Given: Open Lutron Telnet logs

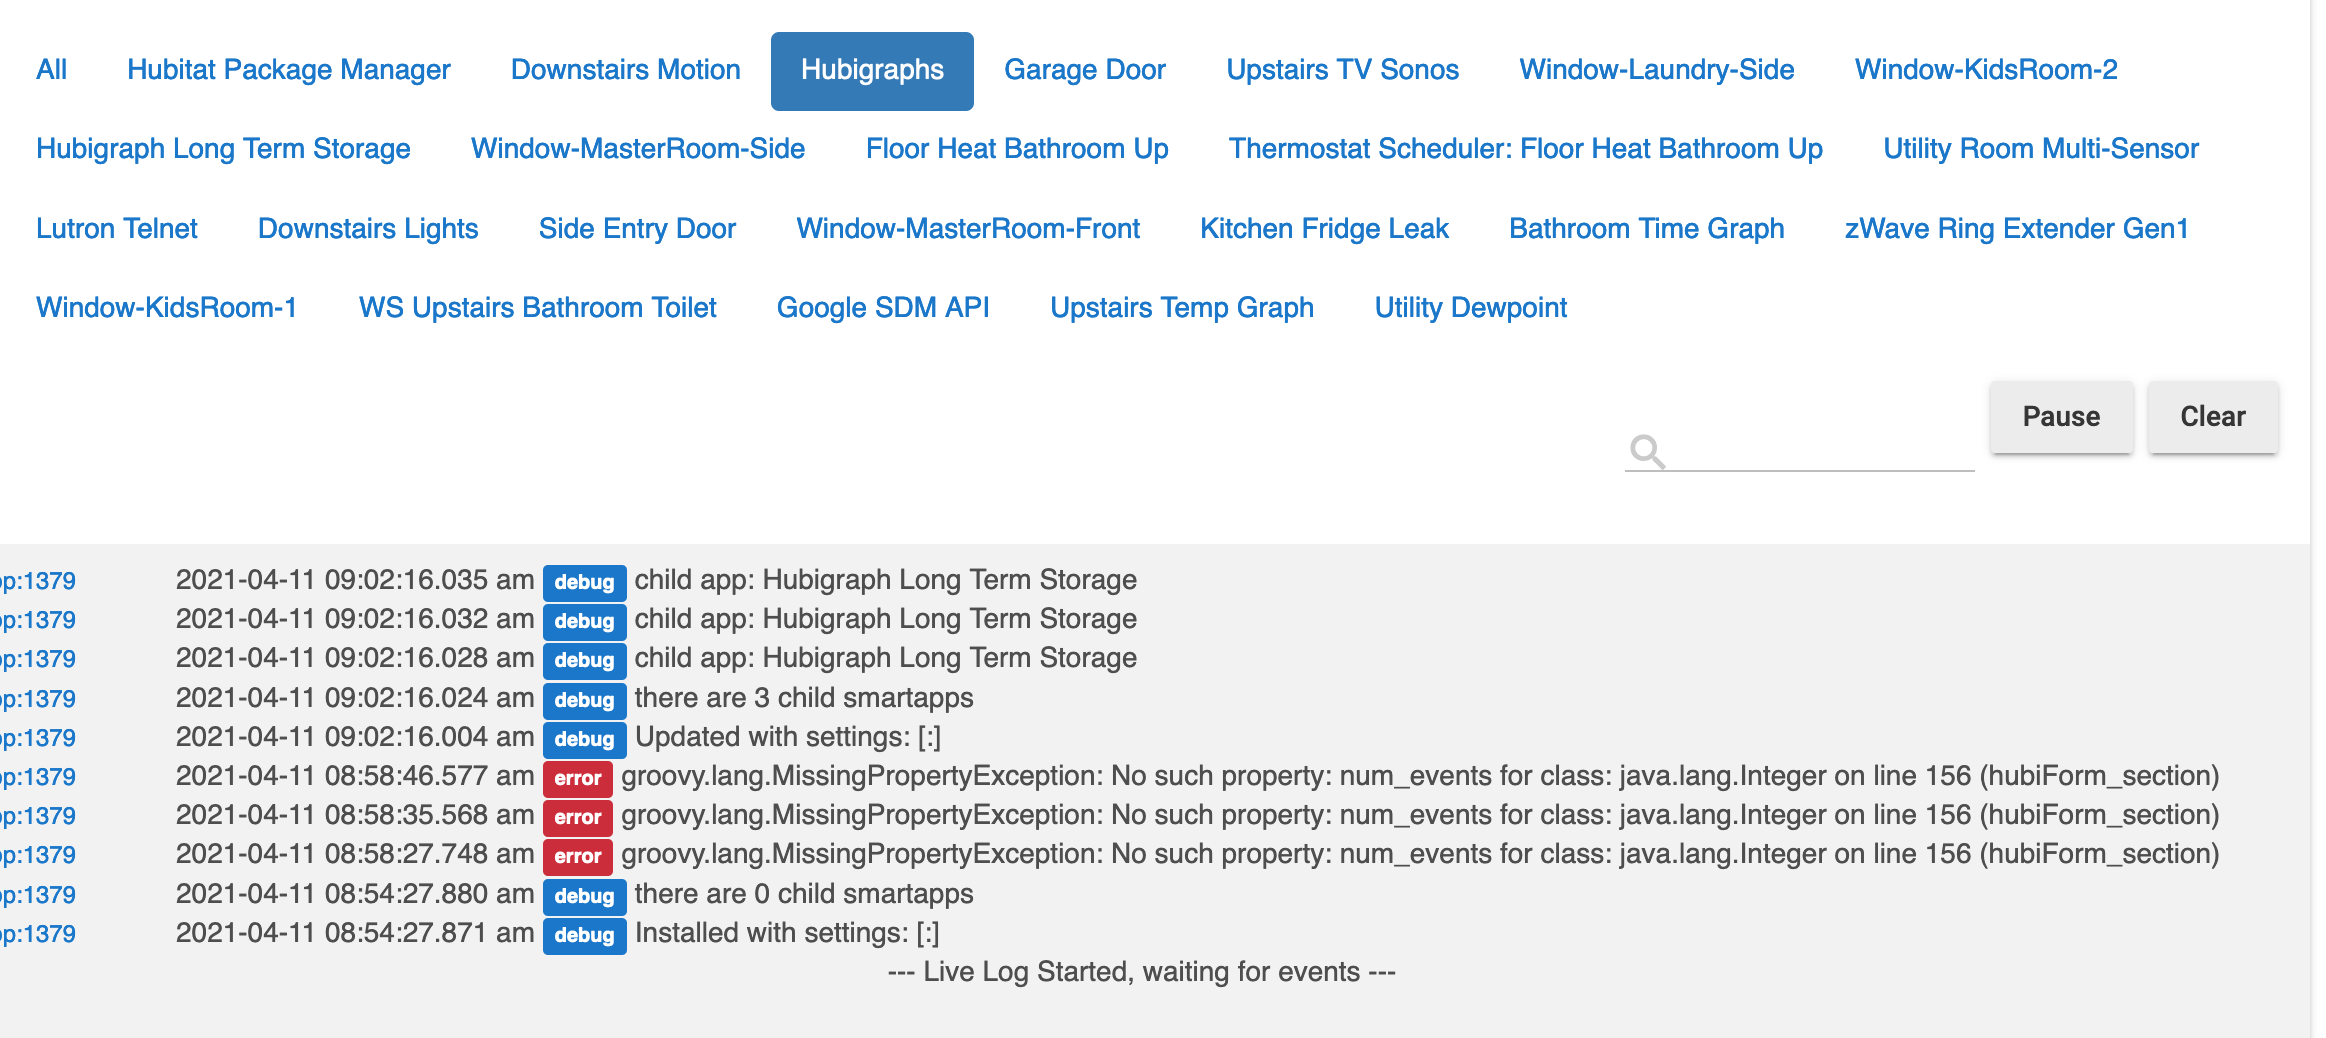Looking at the screenshot, I should point(117,229).
